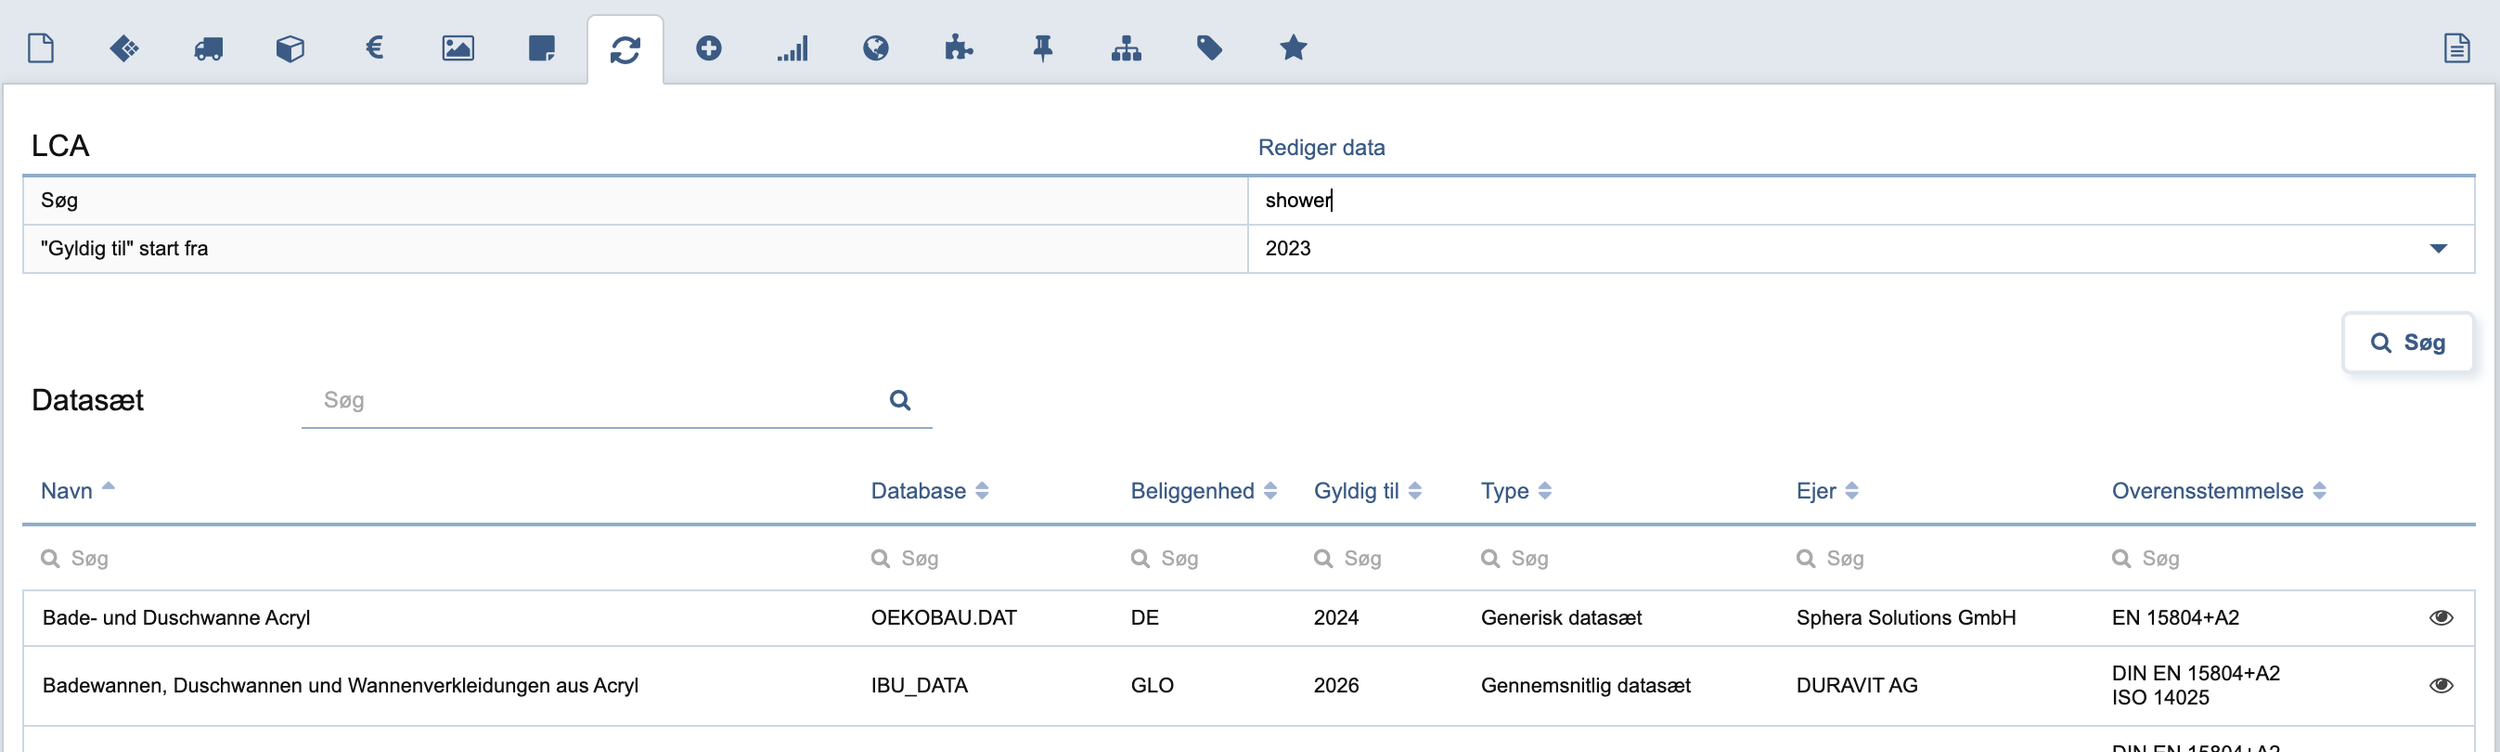Switch to the sticky note tab
2500x752 pixels.
(x=541, y=48)
